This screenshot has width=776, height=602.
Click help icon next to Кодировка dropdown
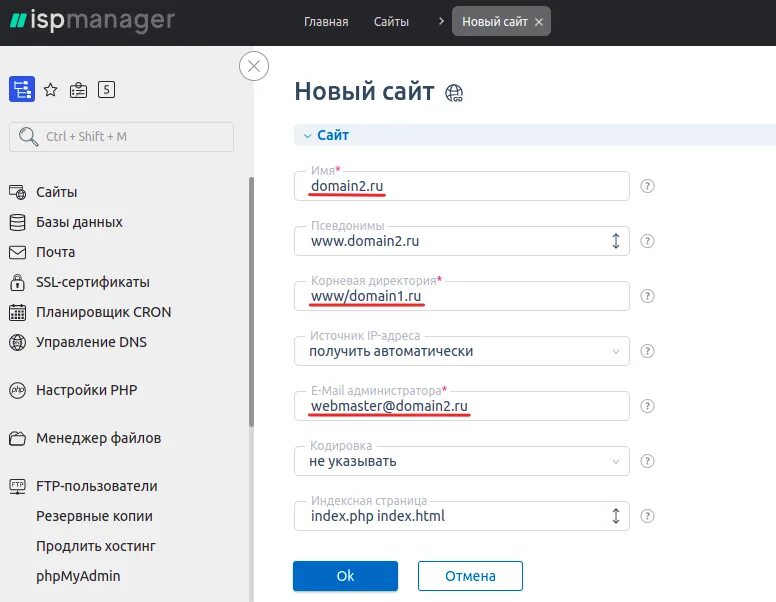[x=648, y=461]
